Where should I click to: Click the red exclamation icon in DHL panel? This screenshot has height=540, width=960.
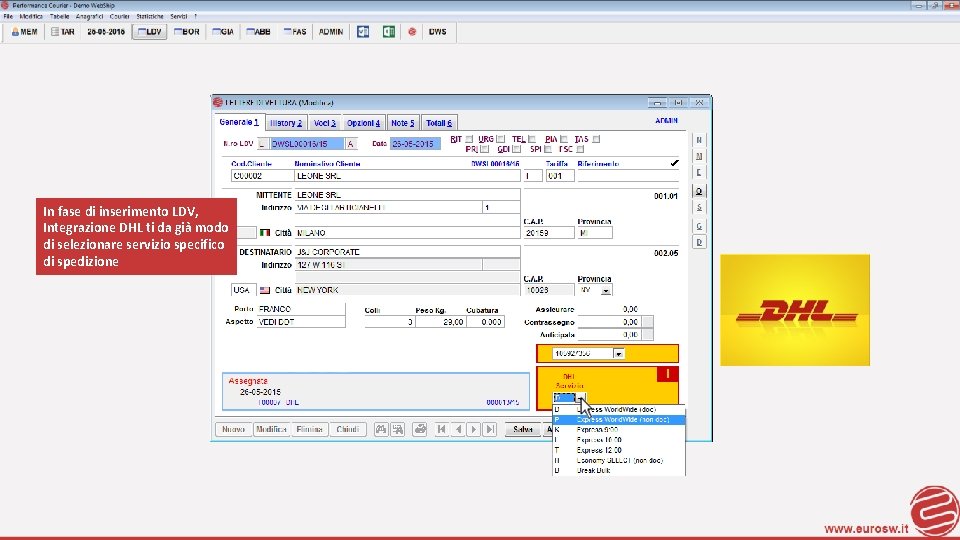(667, 374)
